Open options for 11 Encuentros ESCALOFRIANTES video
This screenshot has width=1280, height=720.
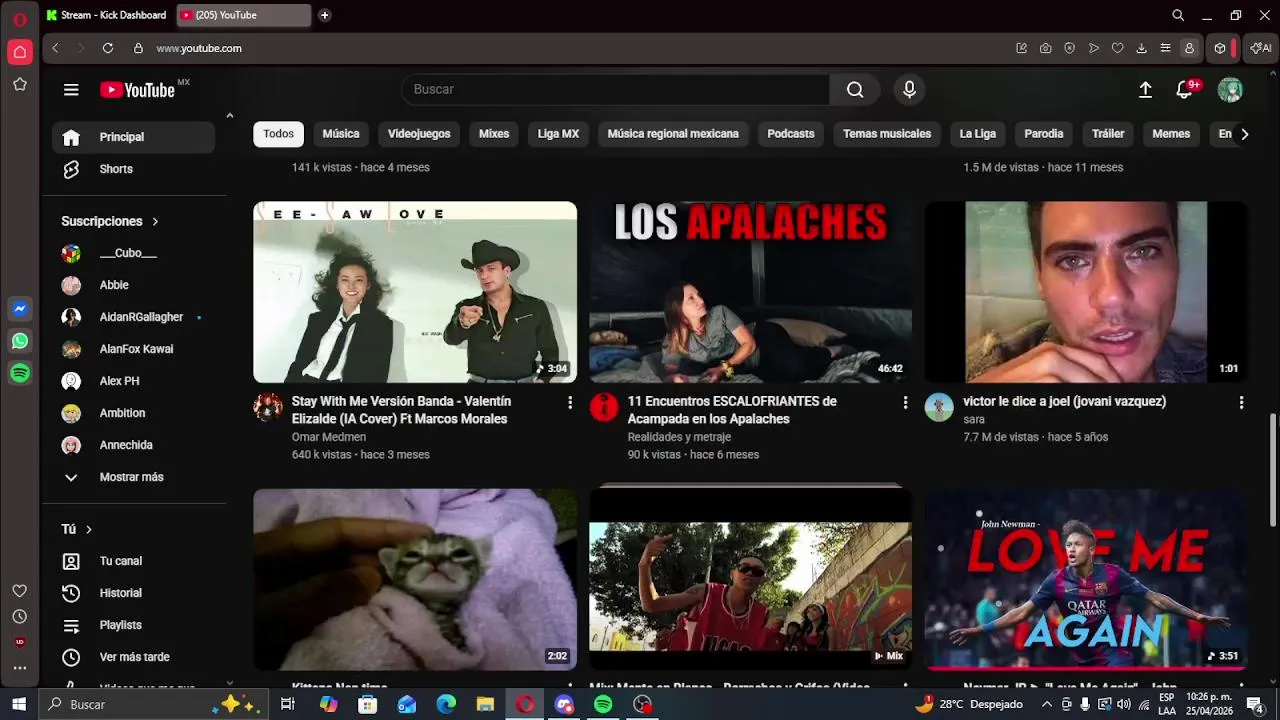tap(905, 402)
